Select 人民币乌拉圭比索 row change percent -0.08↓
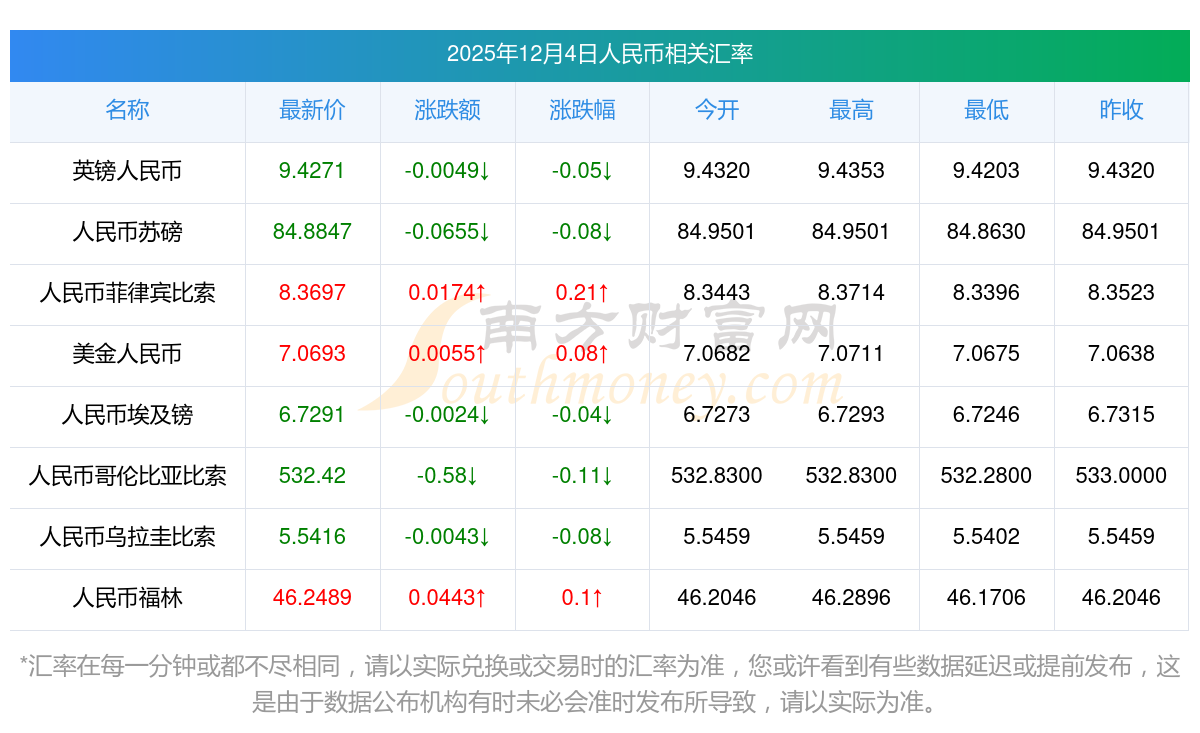The height and width of the screenshot is (733, 1200). (582, 537)
